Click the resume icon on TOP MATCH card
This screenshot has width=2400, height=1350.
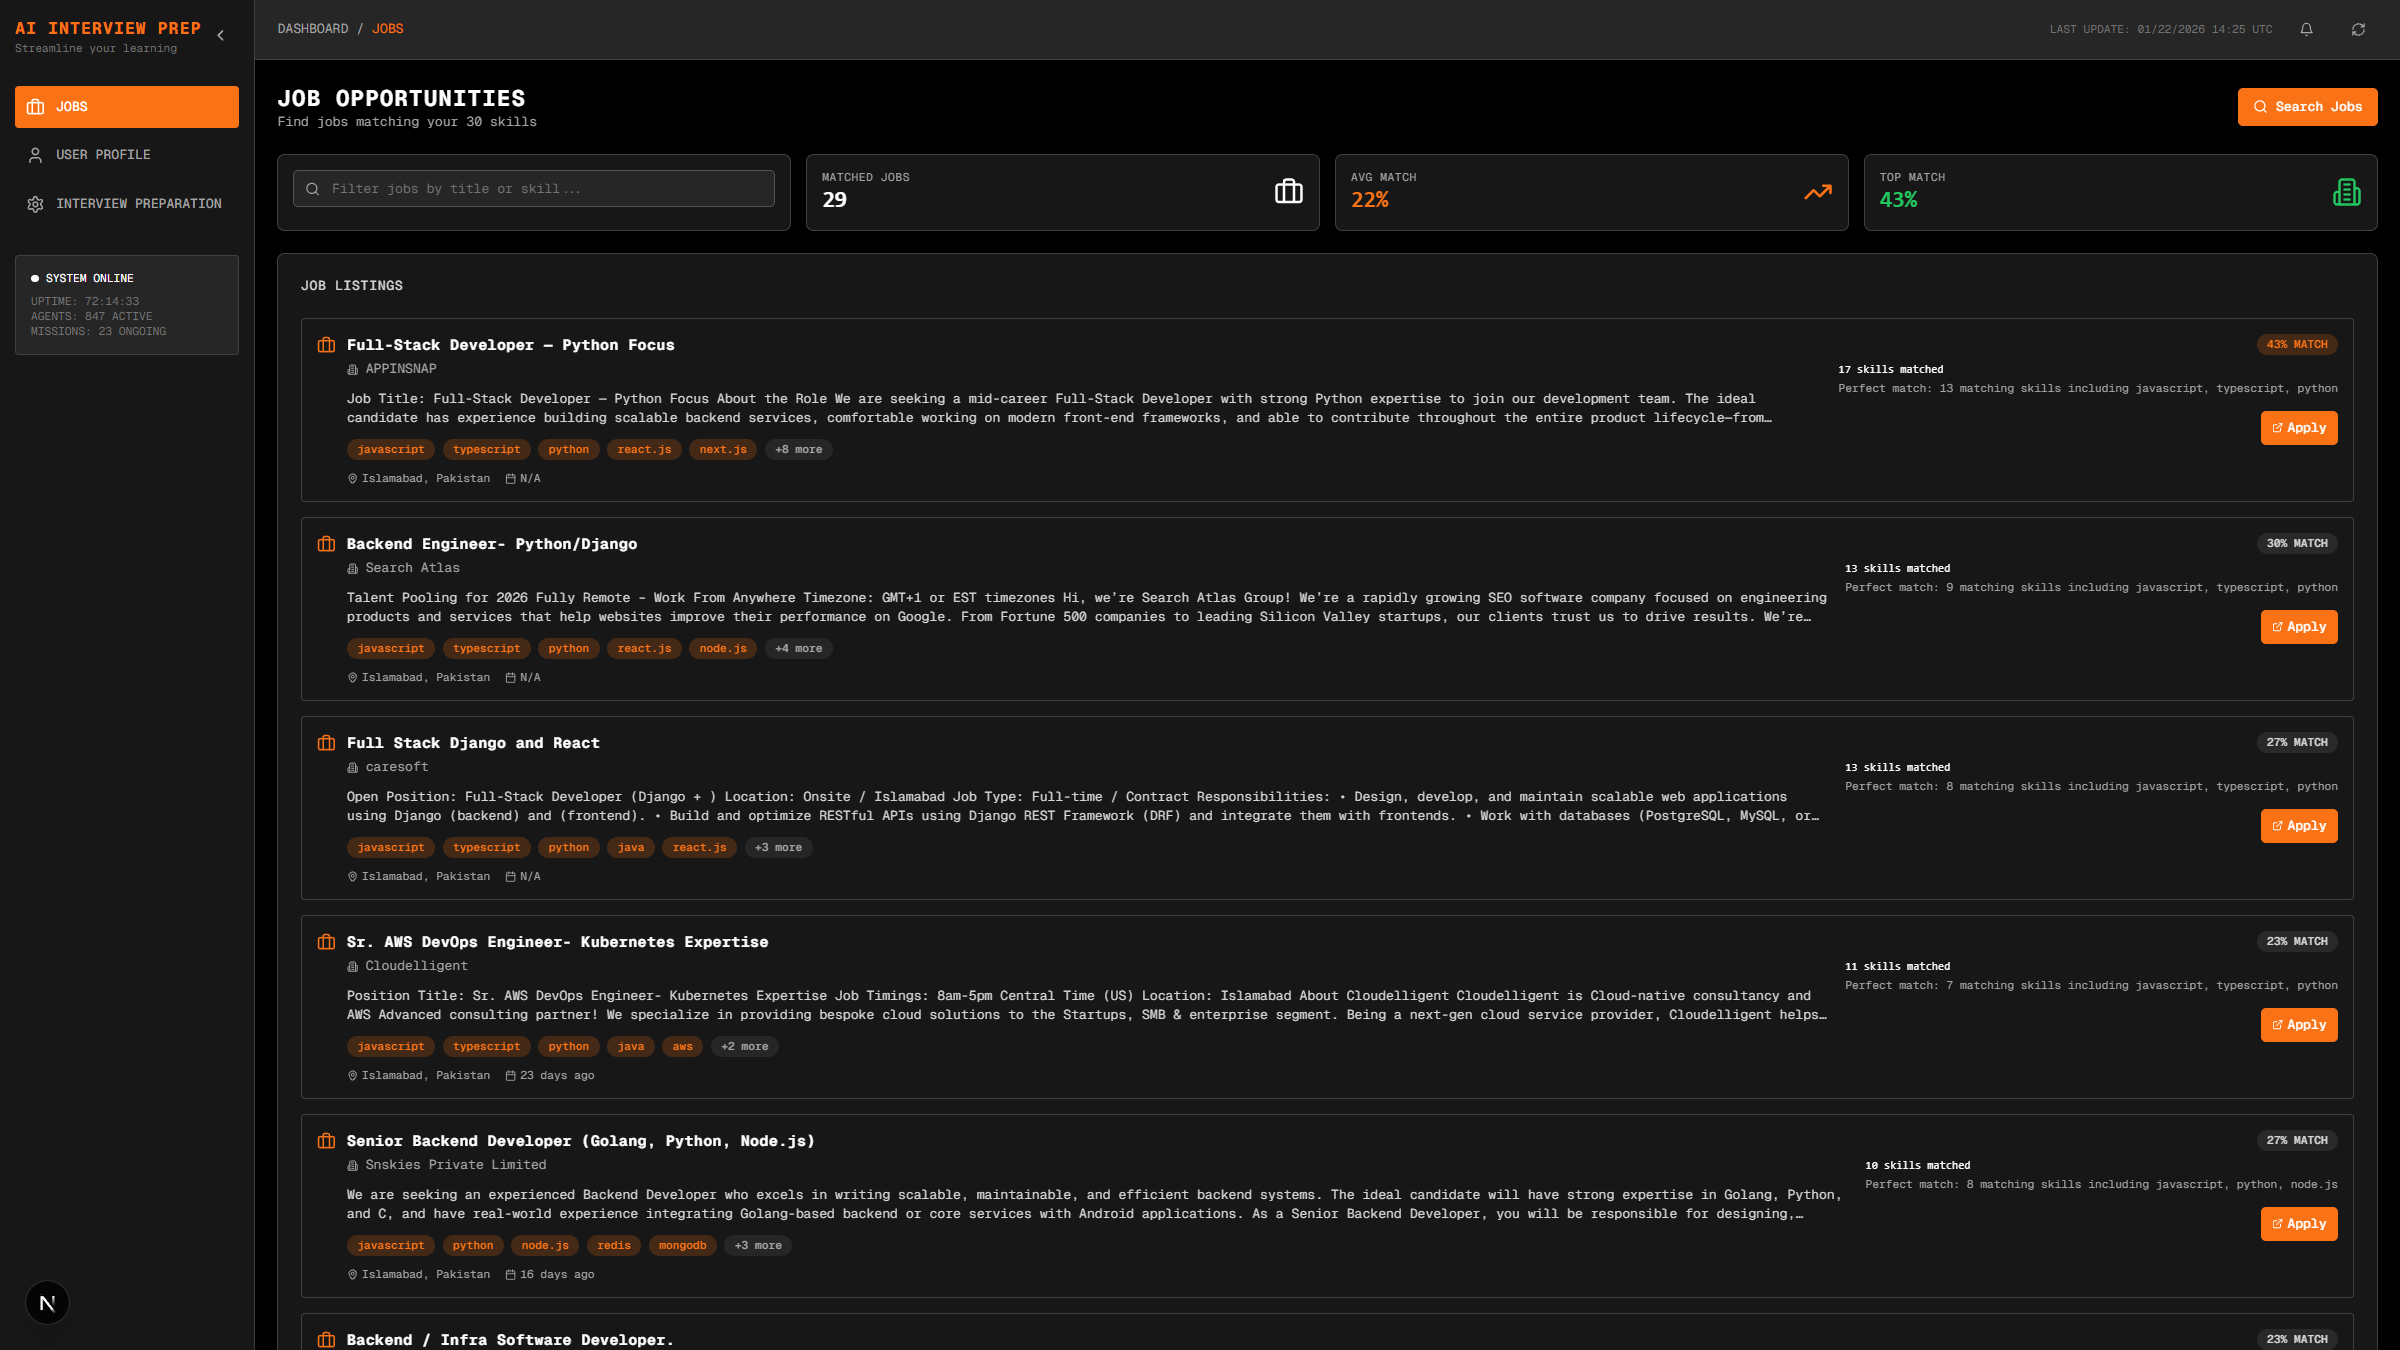pos(2347,192)
